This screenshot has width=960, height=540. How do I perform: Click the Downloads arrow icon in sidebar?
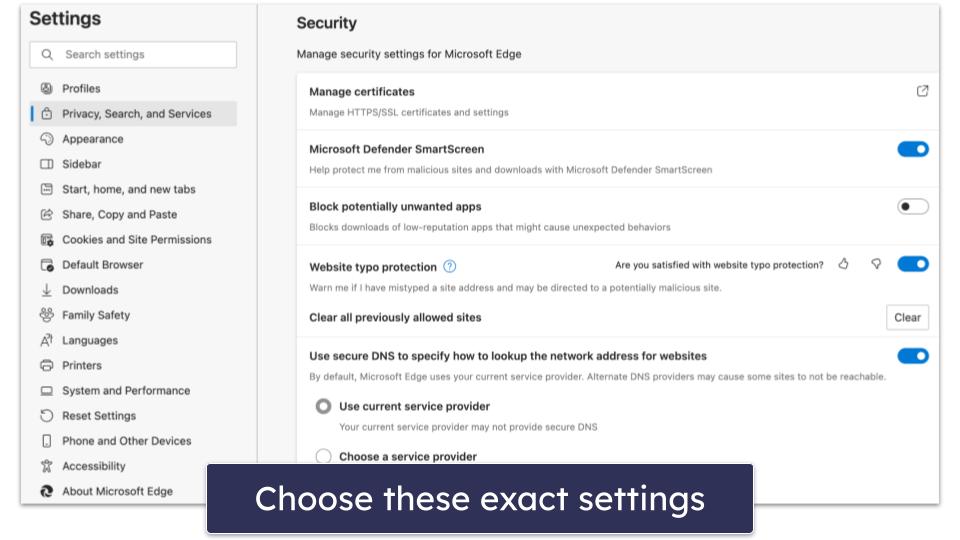pyautogui.click(x=47, y=290)
